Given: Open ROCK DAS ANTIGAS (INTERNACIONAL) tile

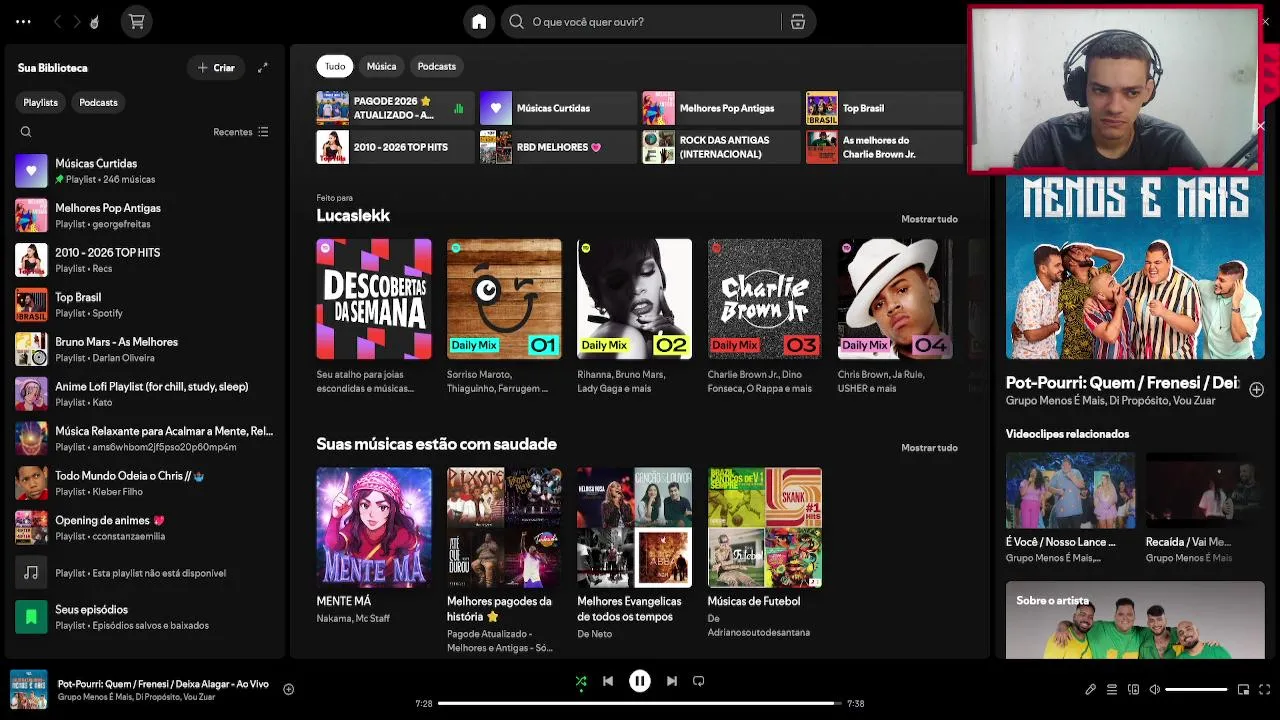Looking at the screenshot, I should [721, 147].
